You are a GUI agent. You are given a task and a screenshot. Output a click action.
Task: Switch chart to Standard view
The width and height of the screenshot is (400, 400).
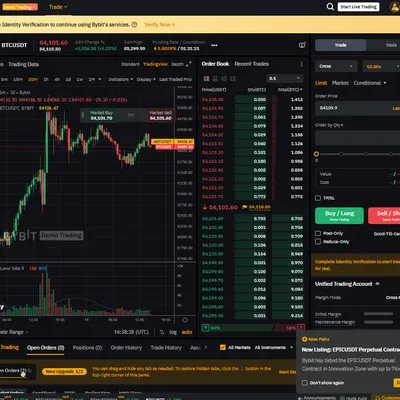point(130,64)
